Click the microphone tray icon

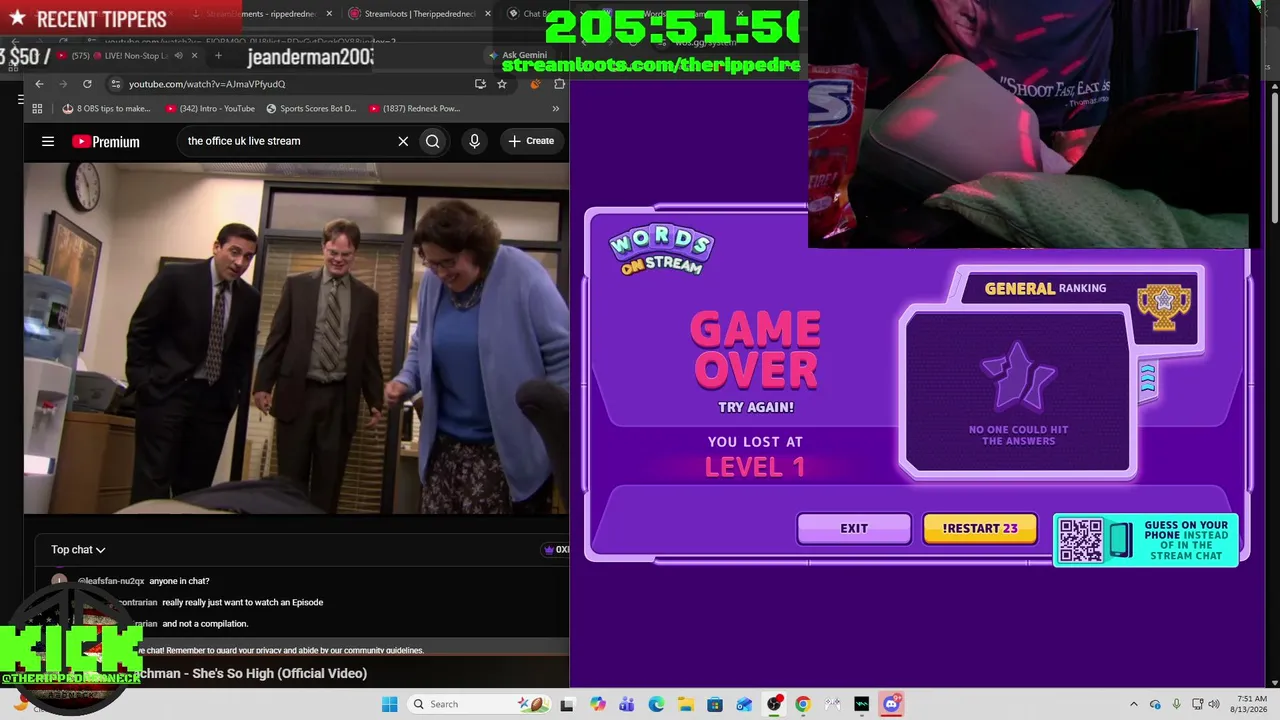1176,704
